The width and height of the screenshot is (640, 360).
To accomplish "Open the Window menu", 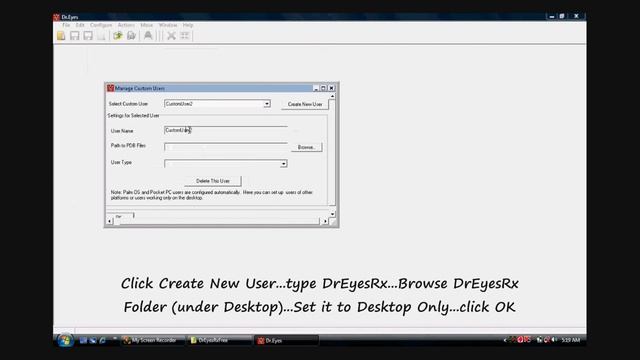I will (x=168, y=25).
